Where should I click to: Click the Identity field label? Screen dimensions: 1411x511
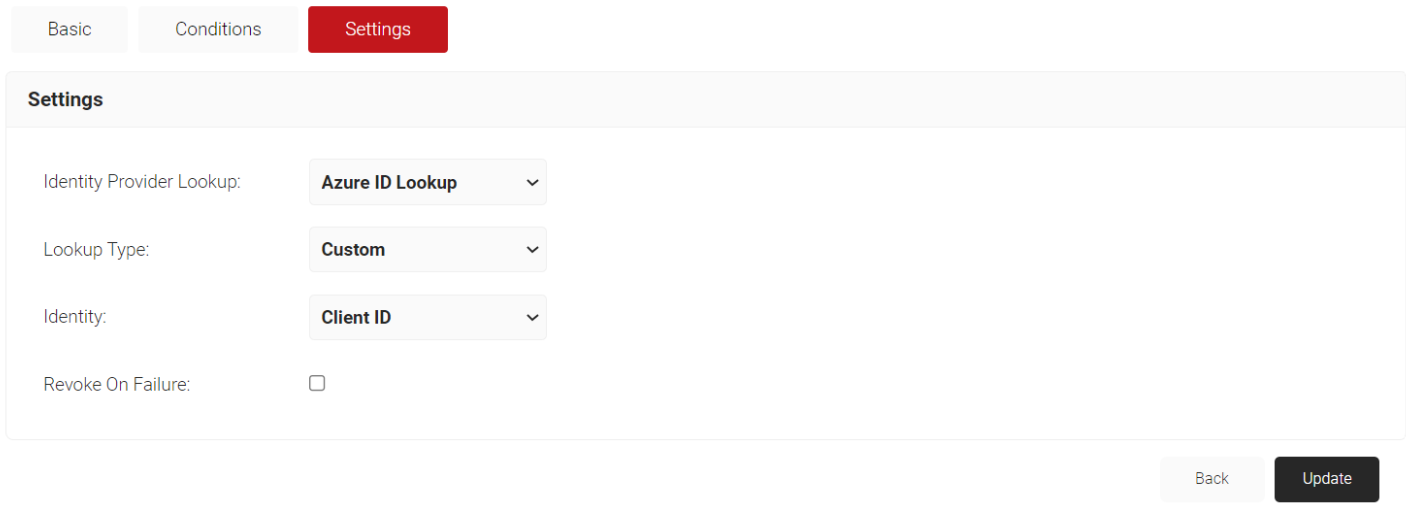point(75,317)
